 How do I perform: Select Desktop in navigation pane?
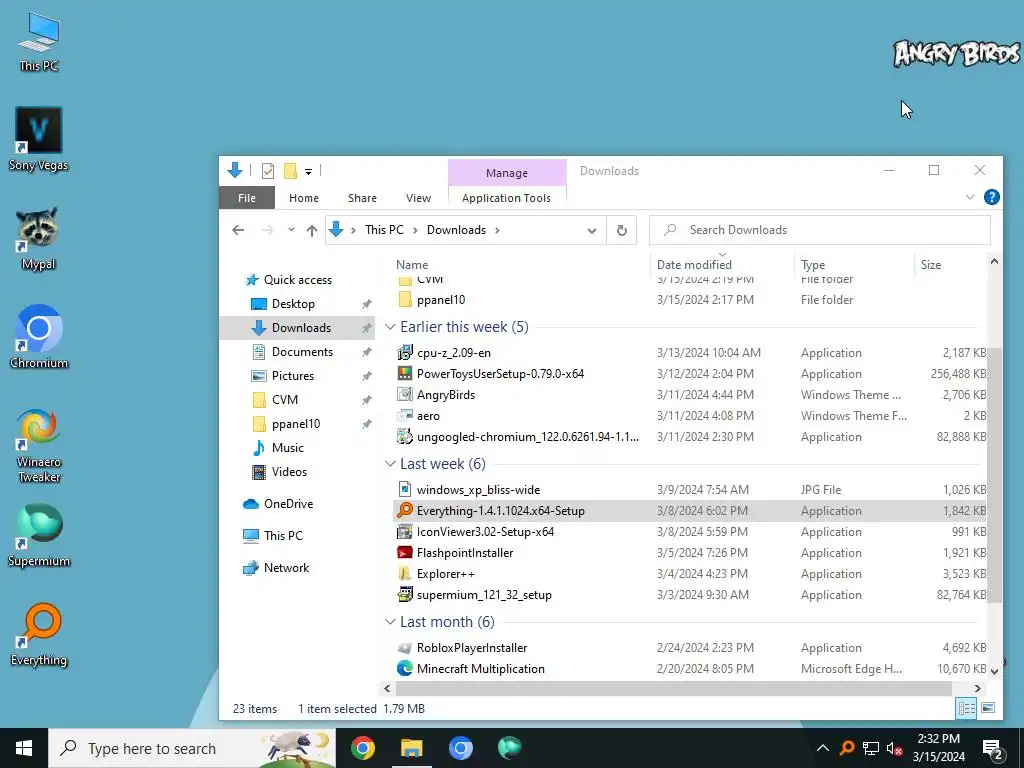[x=293, y=304]
